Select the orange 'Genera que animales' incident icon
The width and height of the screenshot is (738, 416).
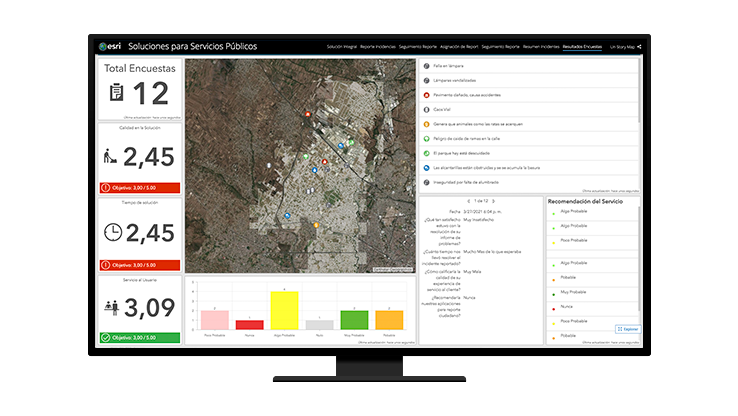(x=427, y=124)
